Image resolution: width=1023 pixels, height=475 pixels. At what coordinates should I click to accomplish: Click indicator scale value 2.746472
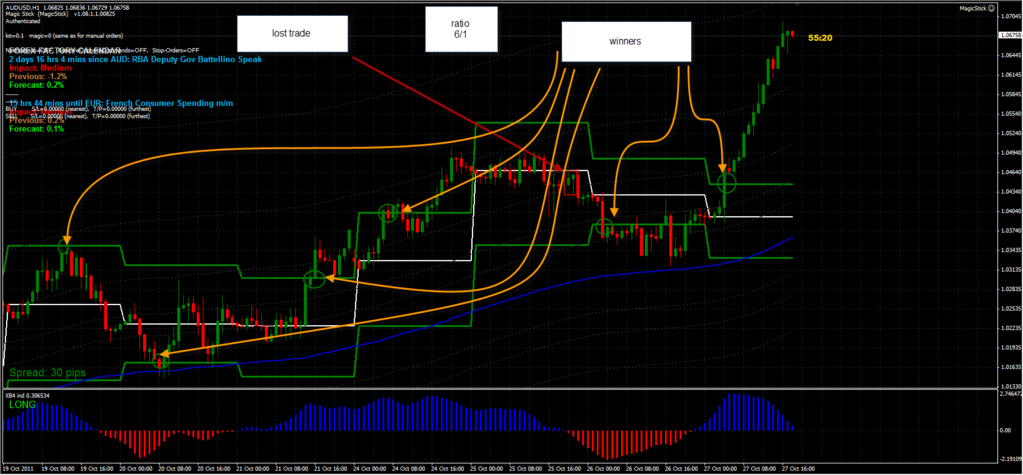[x=1009, y=395]
